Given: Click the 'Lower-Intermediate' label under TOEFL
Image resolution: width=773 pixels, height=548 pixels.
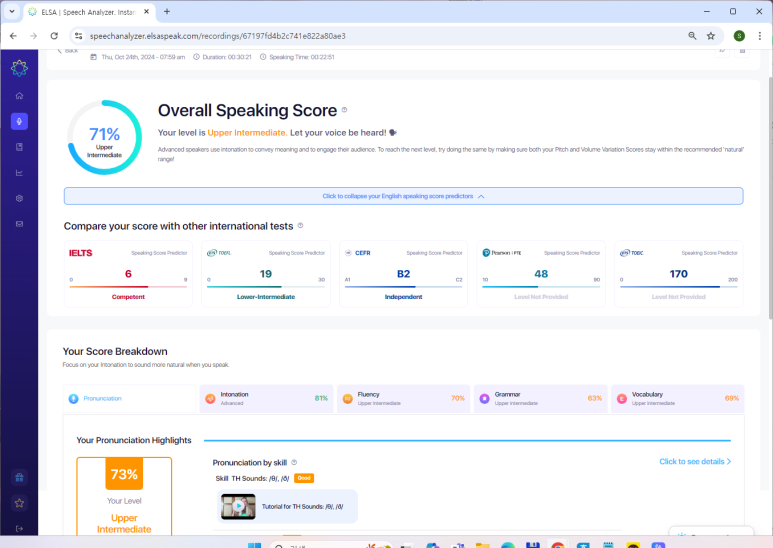Looking at the screenshot, I should point(266,297).
